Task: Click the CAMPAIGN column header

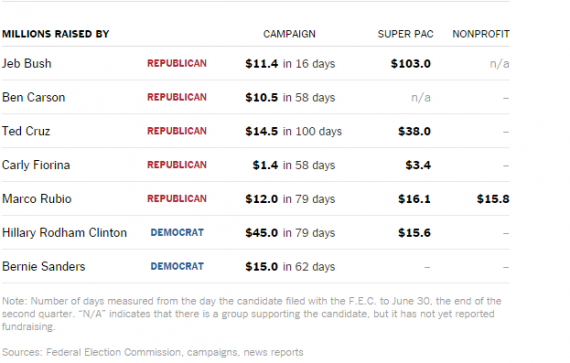Action: pos(289,34)
